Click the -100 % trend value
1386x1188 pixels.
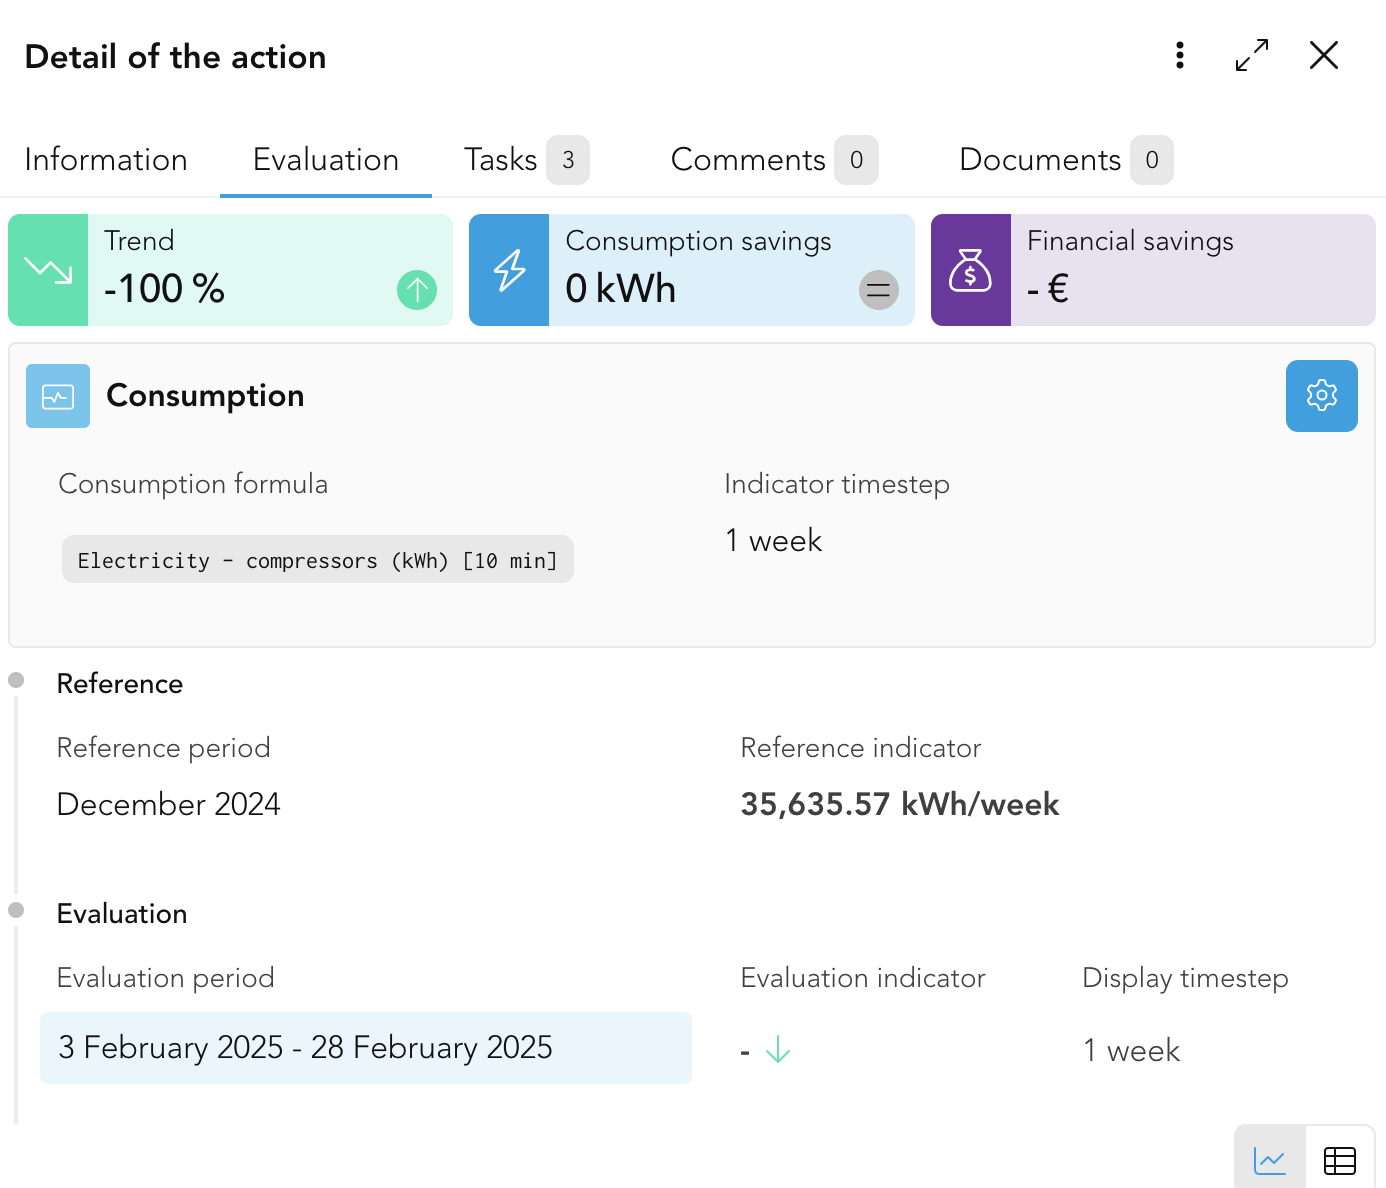tap(165, 290)
